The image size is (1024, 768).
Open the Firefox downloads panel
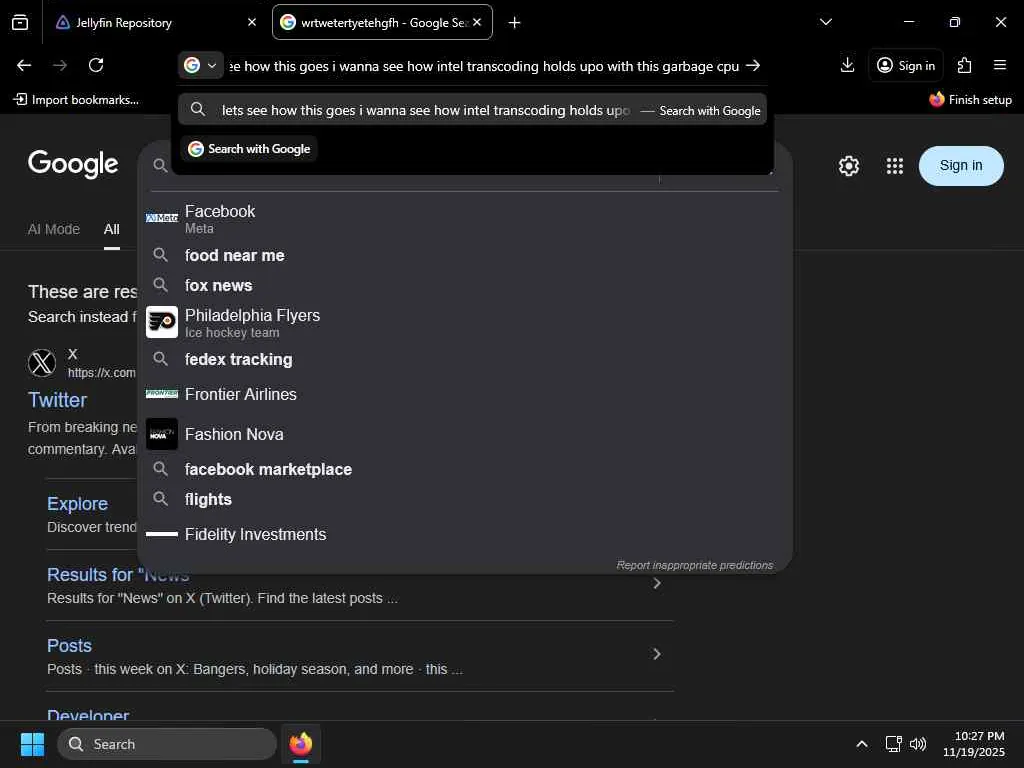point(847,65)
